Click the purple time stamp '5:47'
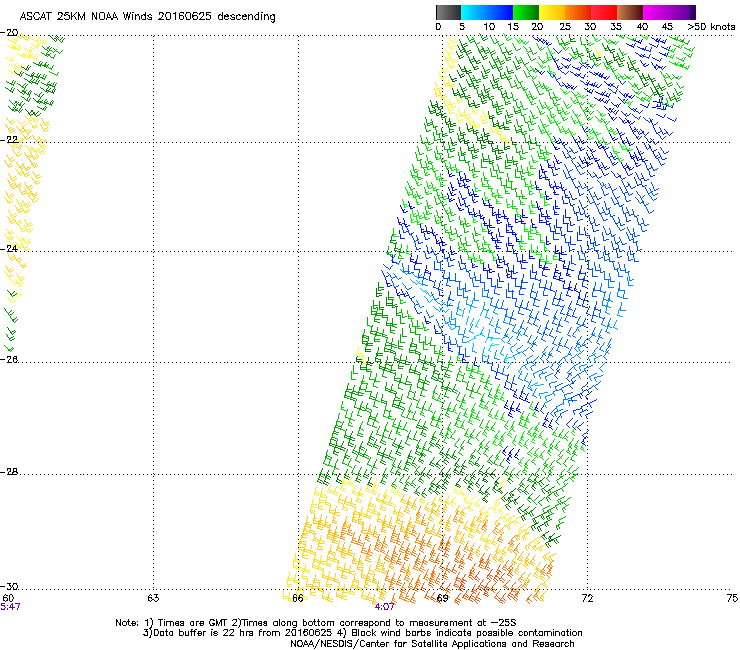The width and height of the screenshot is (740, 650). pyautogui.click(x=10, y=607)
